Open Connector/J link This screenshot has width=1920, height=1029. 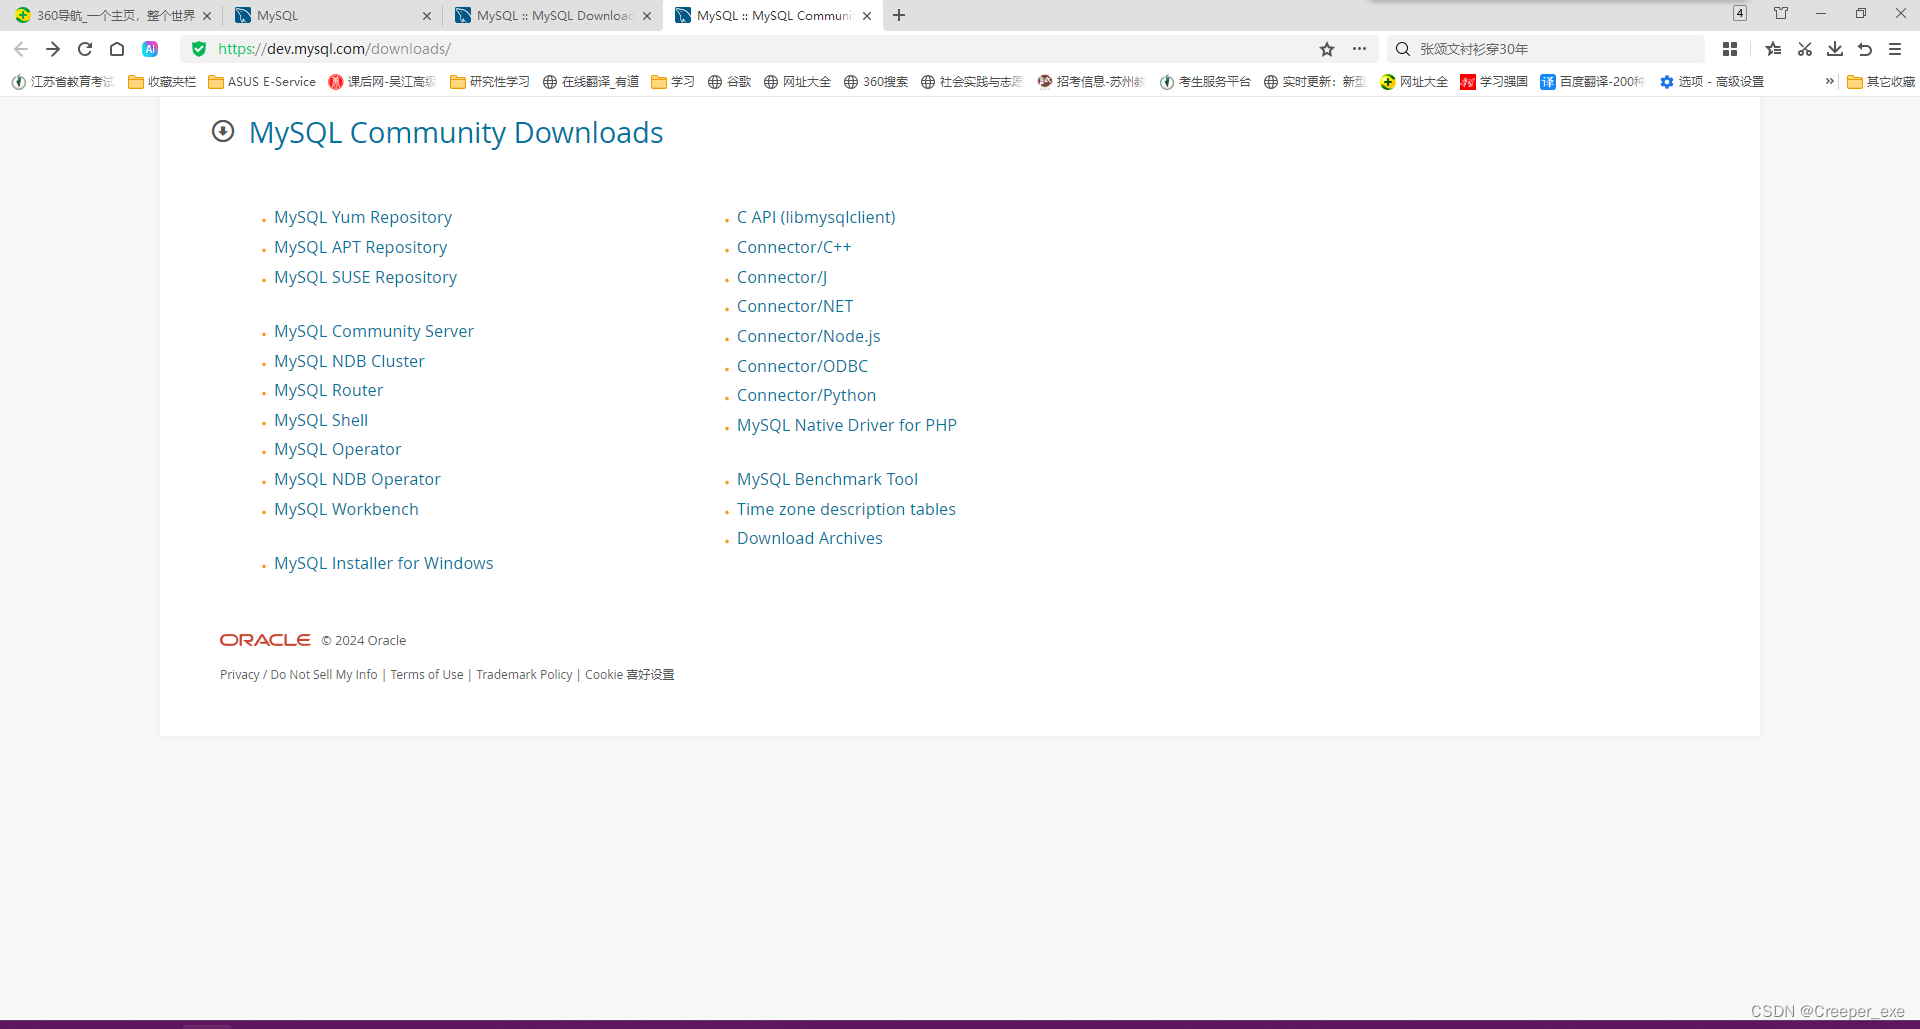(782, 277)
